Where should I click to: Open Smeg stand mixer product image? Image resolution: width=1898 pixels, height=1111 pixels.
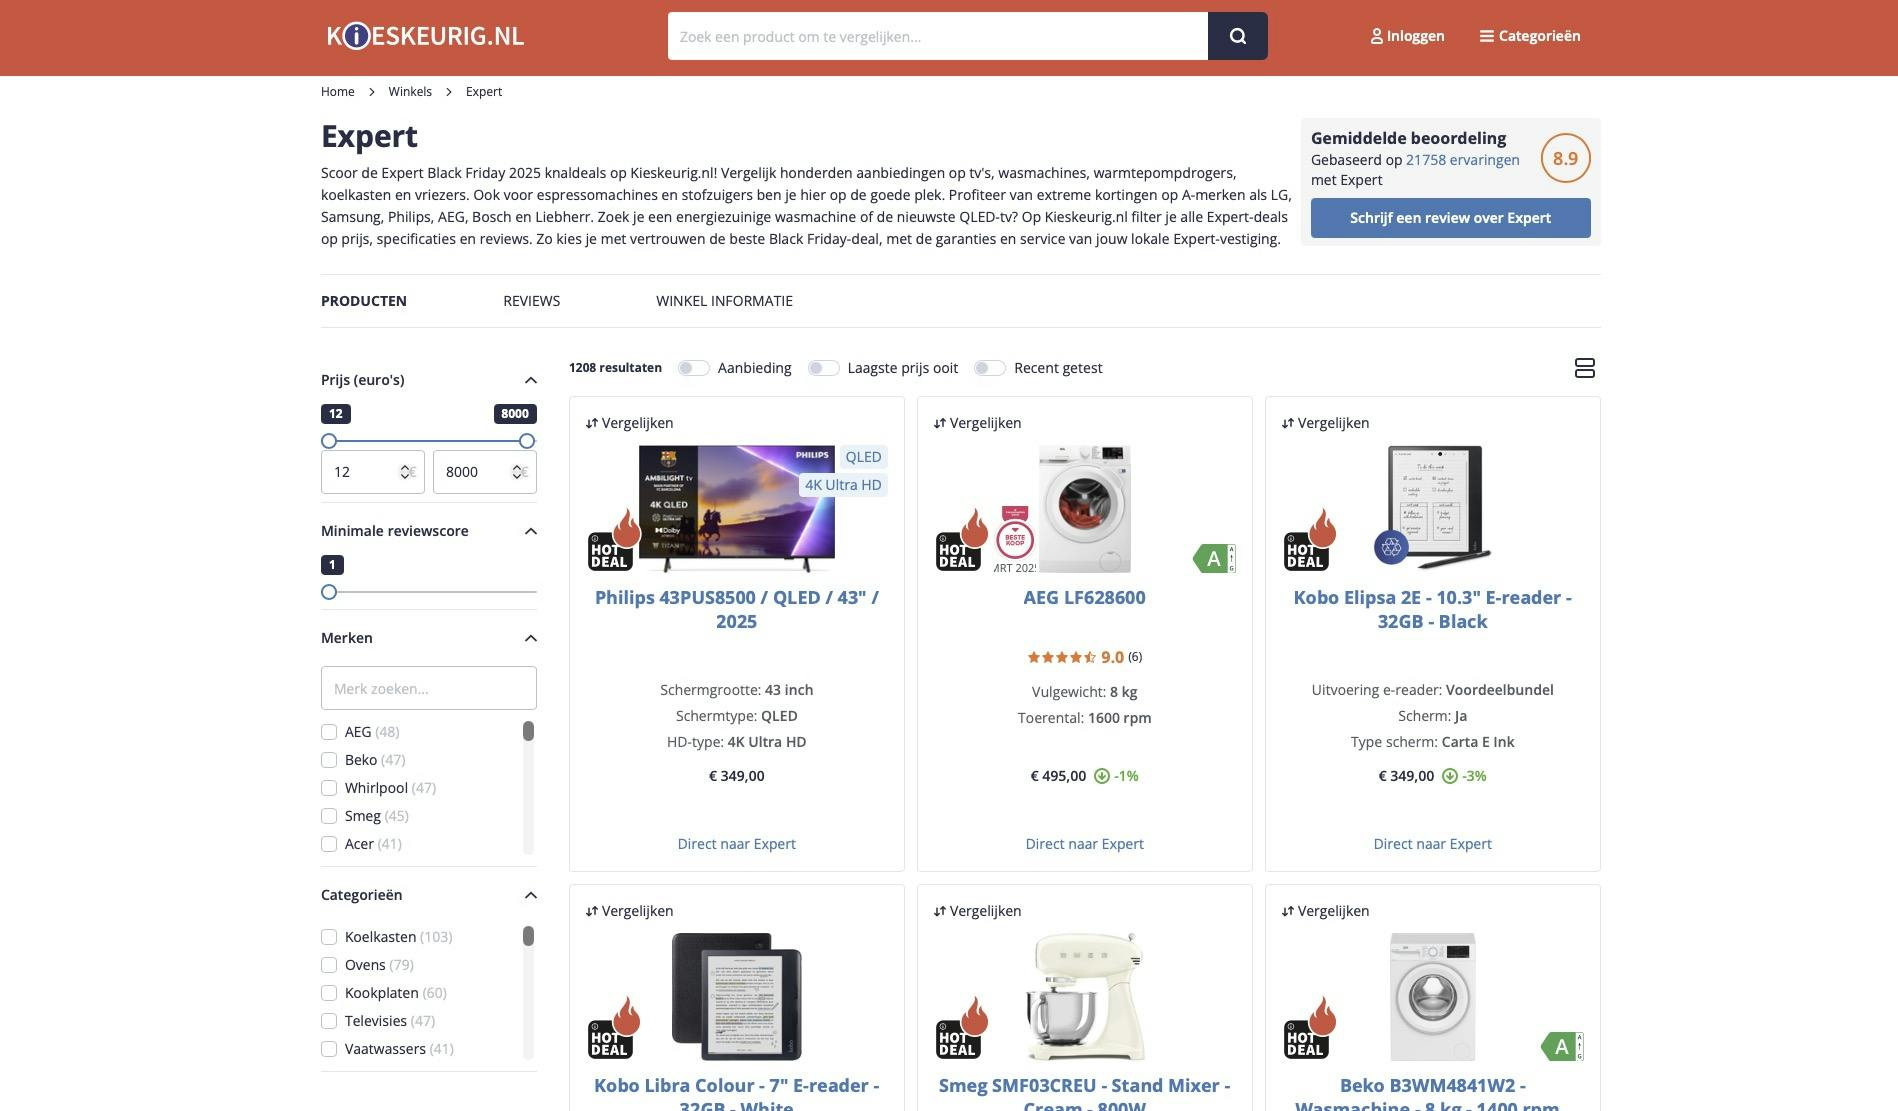(x=1085, y=996)
